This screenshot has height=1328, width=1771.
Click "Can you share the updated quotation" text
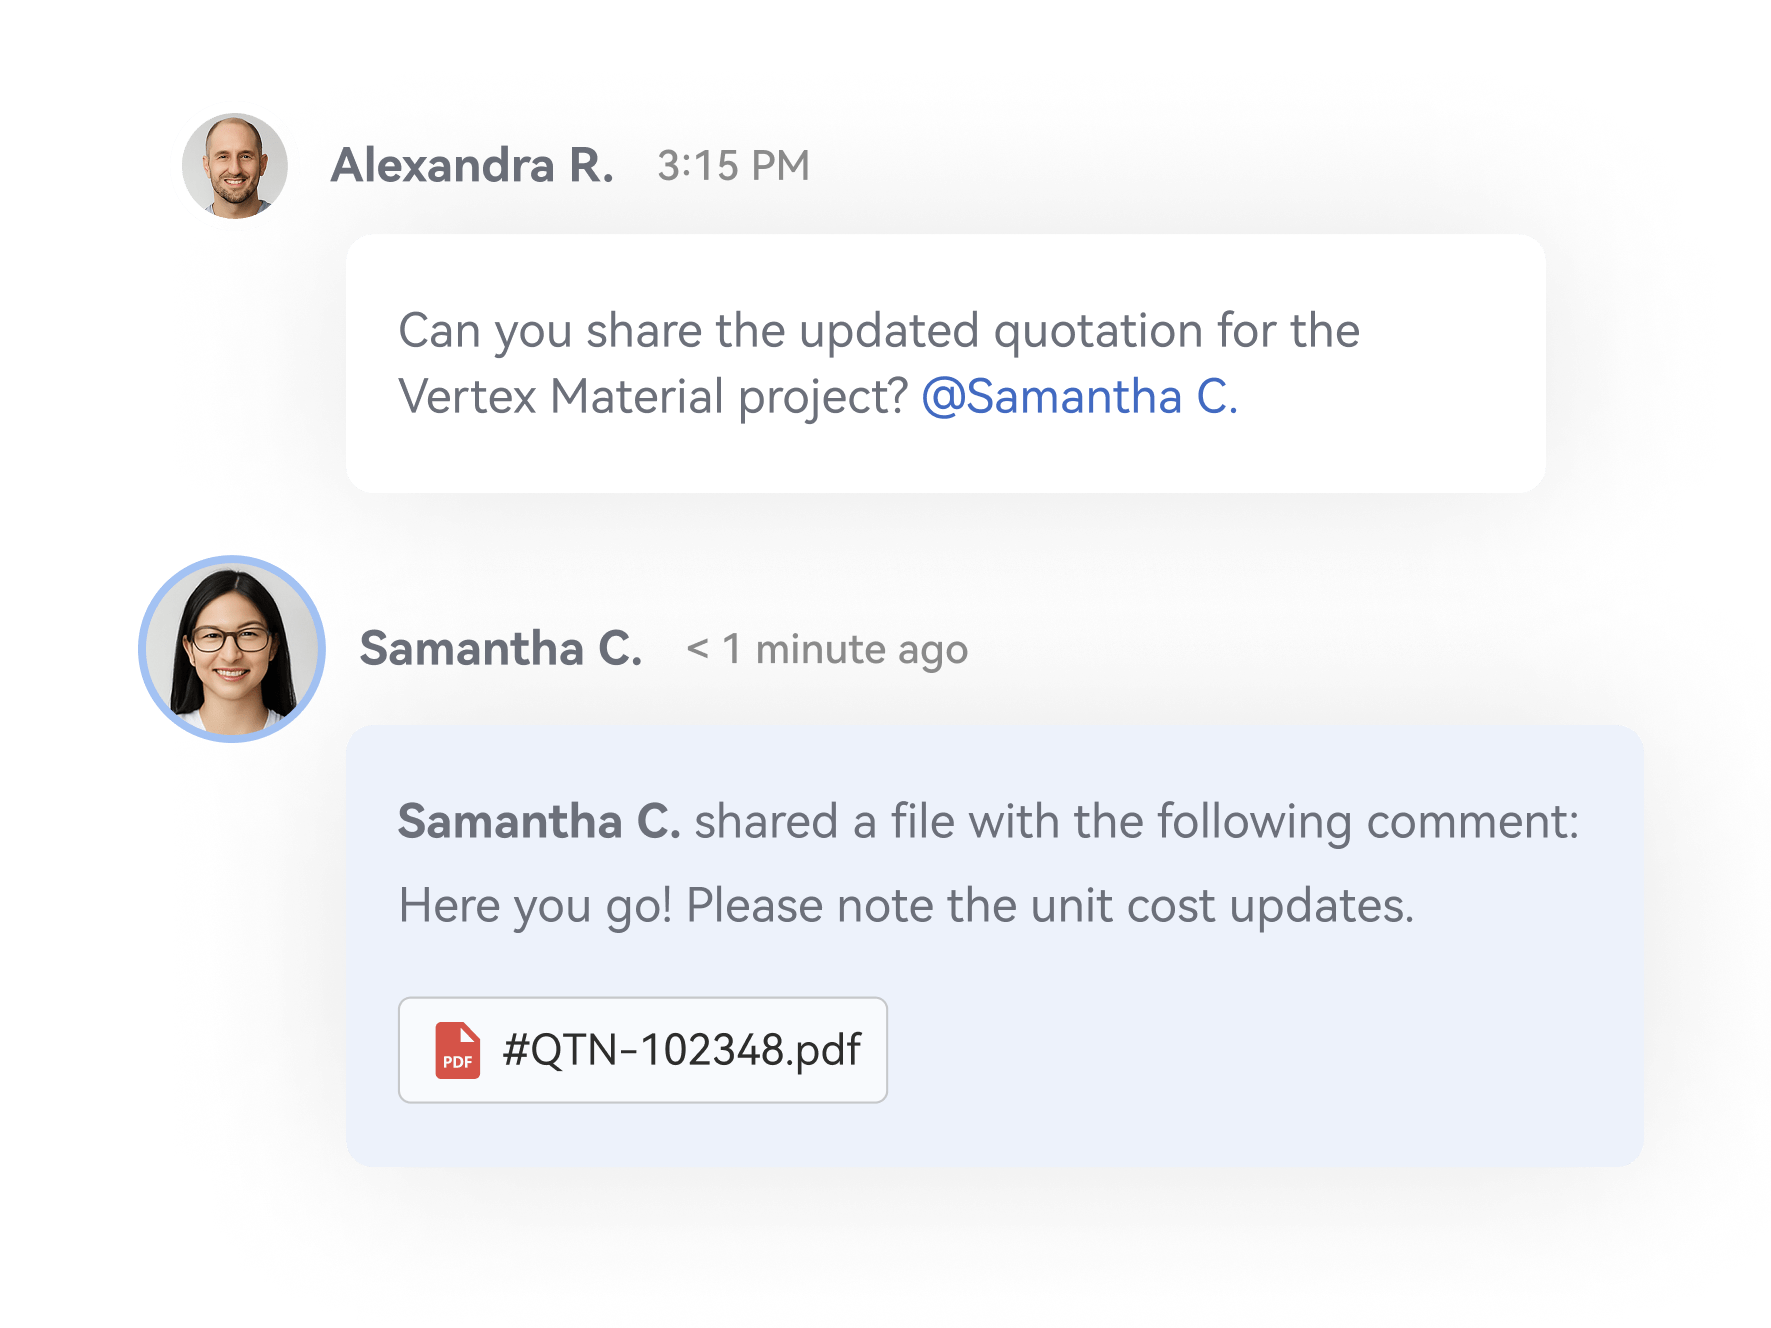(688, 331)
